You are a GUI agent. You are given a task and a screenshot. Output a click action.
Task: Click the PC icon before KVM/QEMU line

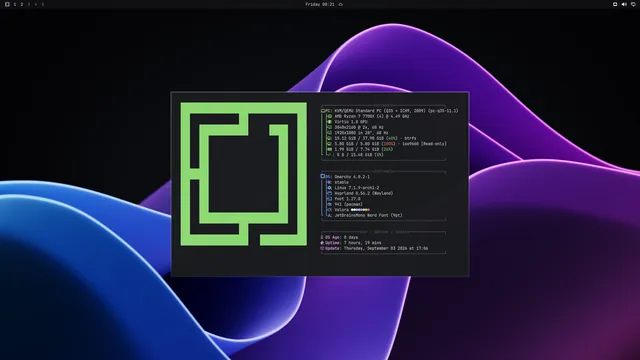coord(323,111)
